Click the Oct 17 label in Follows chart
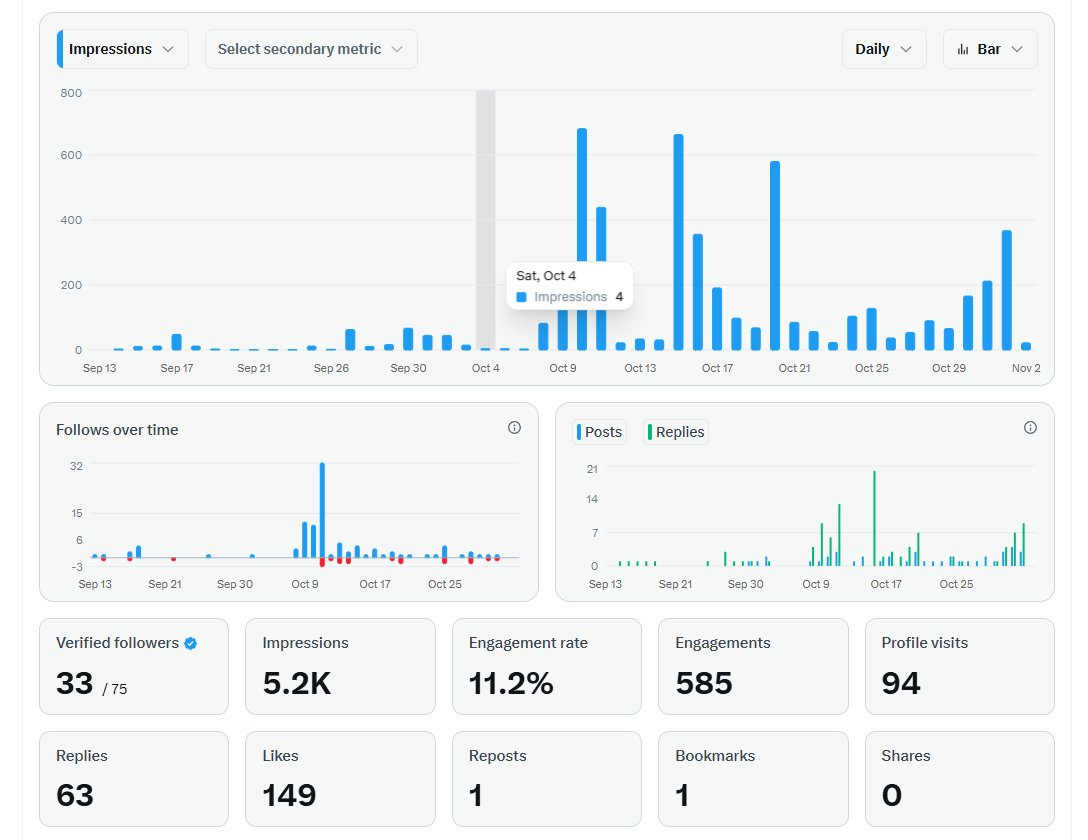 coord(375,584)
